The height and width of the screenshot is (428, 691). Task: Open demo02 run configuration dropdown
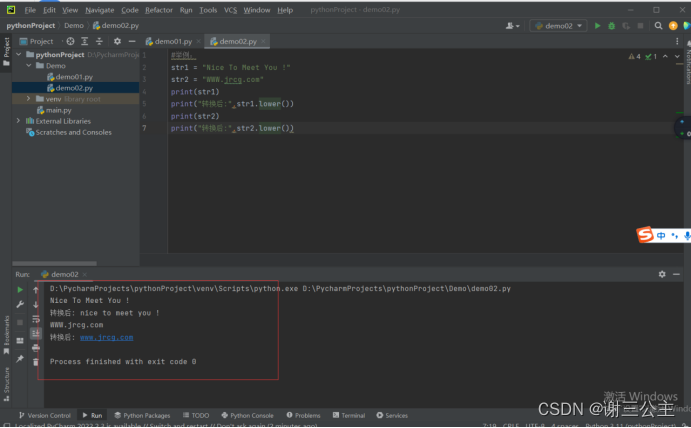558,26
